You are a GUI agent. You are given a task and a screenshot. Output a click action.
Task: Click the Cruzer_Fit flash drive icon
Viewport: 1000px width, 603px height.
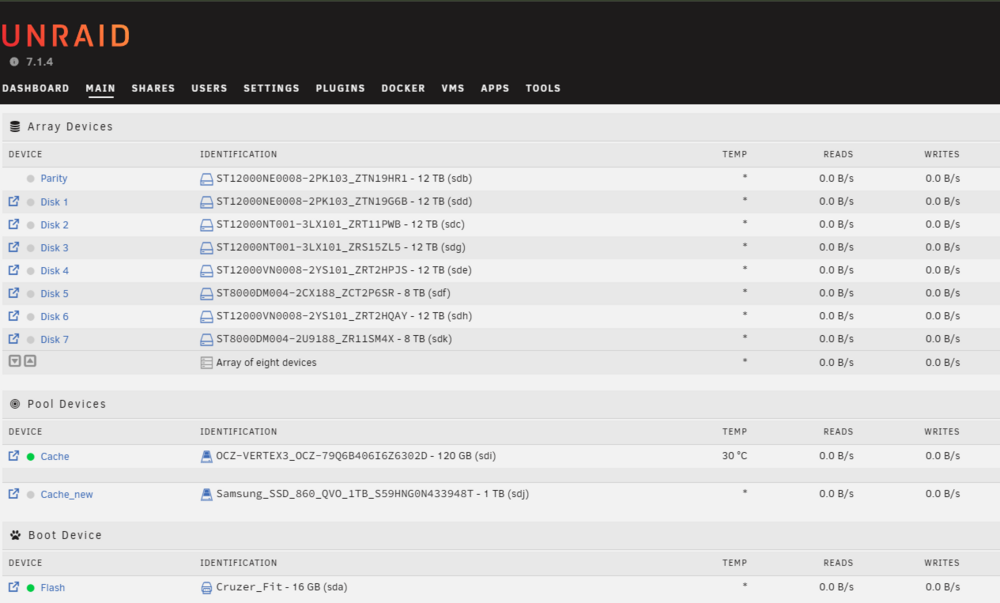(207, 588)
